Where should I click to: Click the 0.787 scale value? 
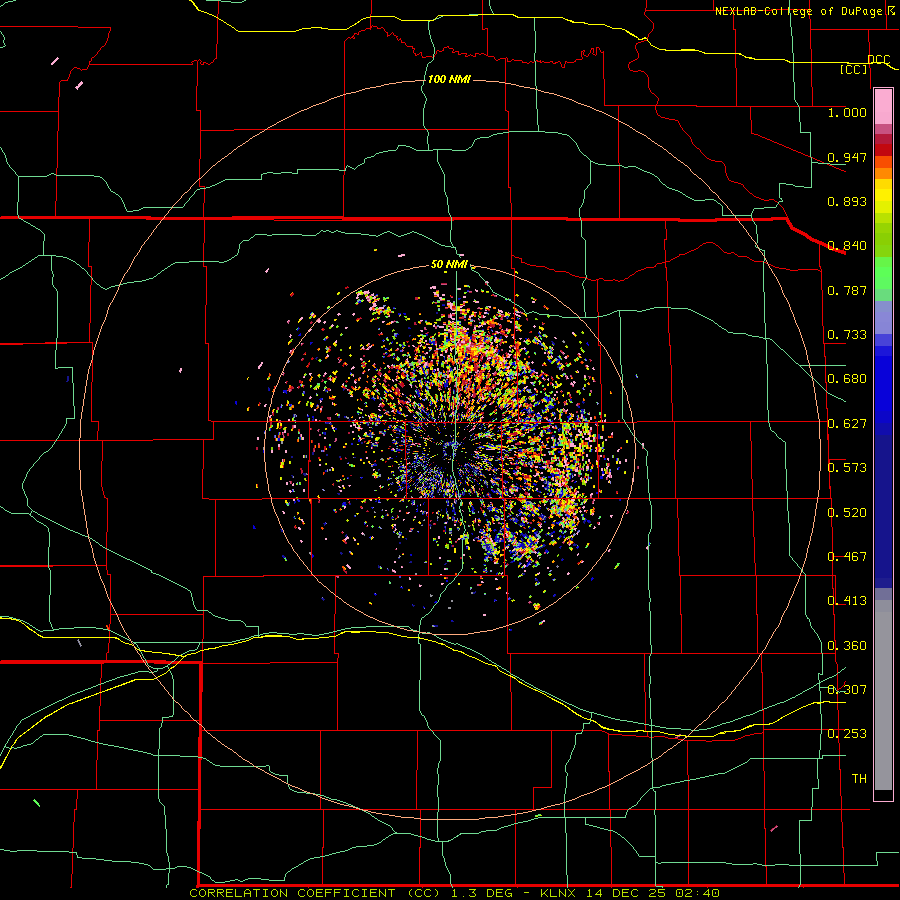tap(847, 290)
